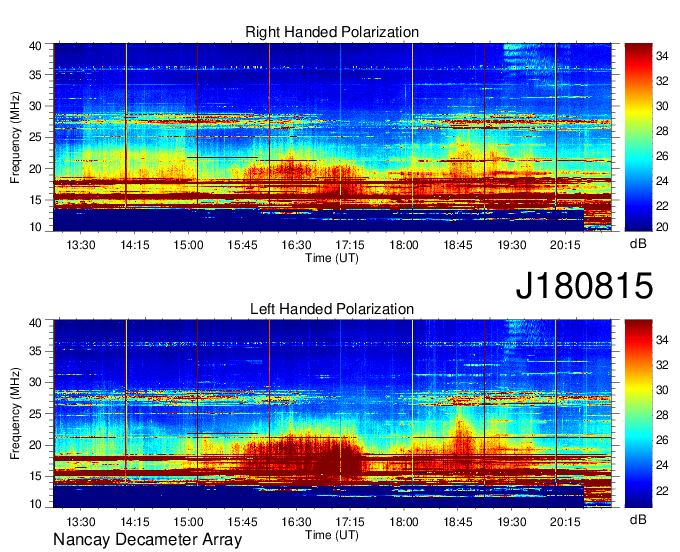Screen dimensions: 680x552
Task: Click the 22 dB value on Left Handed colorbar
Action: pyautogui.click(x=662, y=490)
